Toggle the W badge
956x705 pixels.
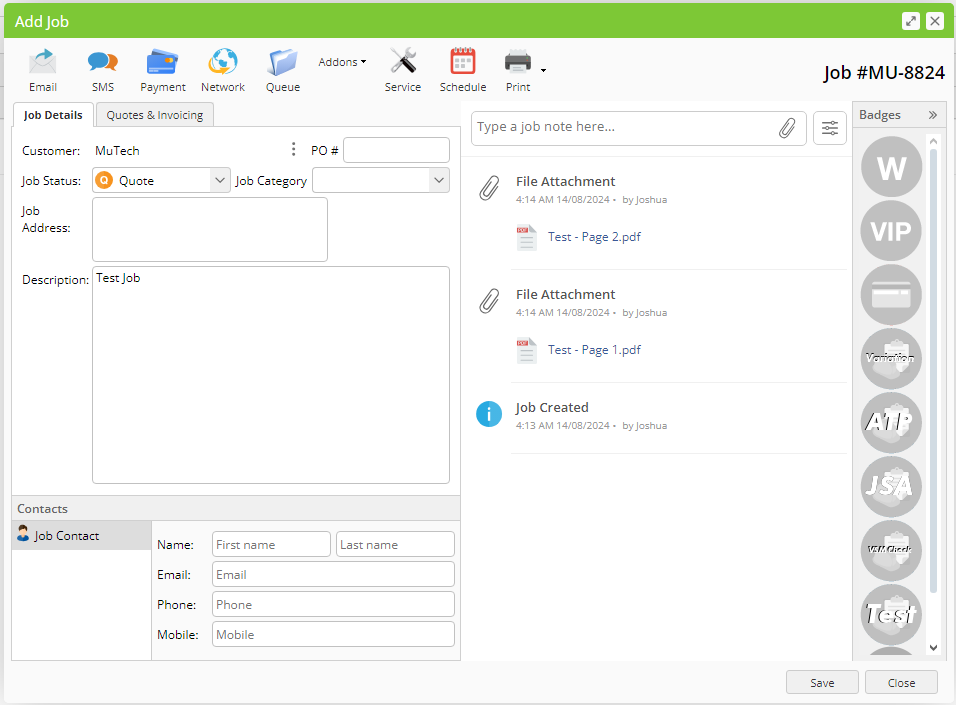coord(891,167)
